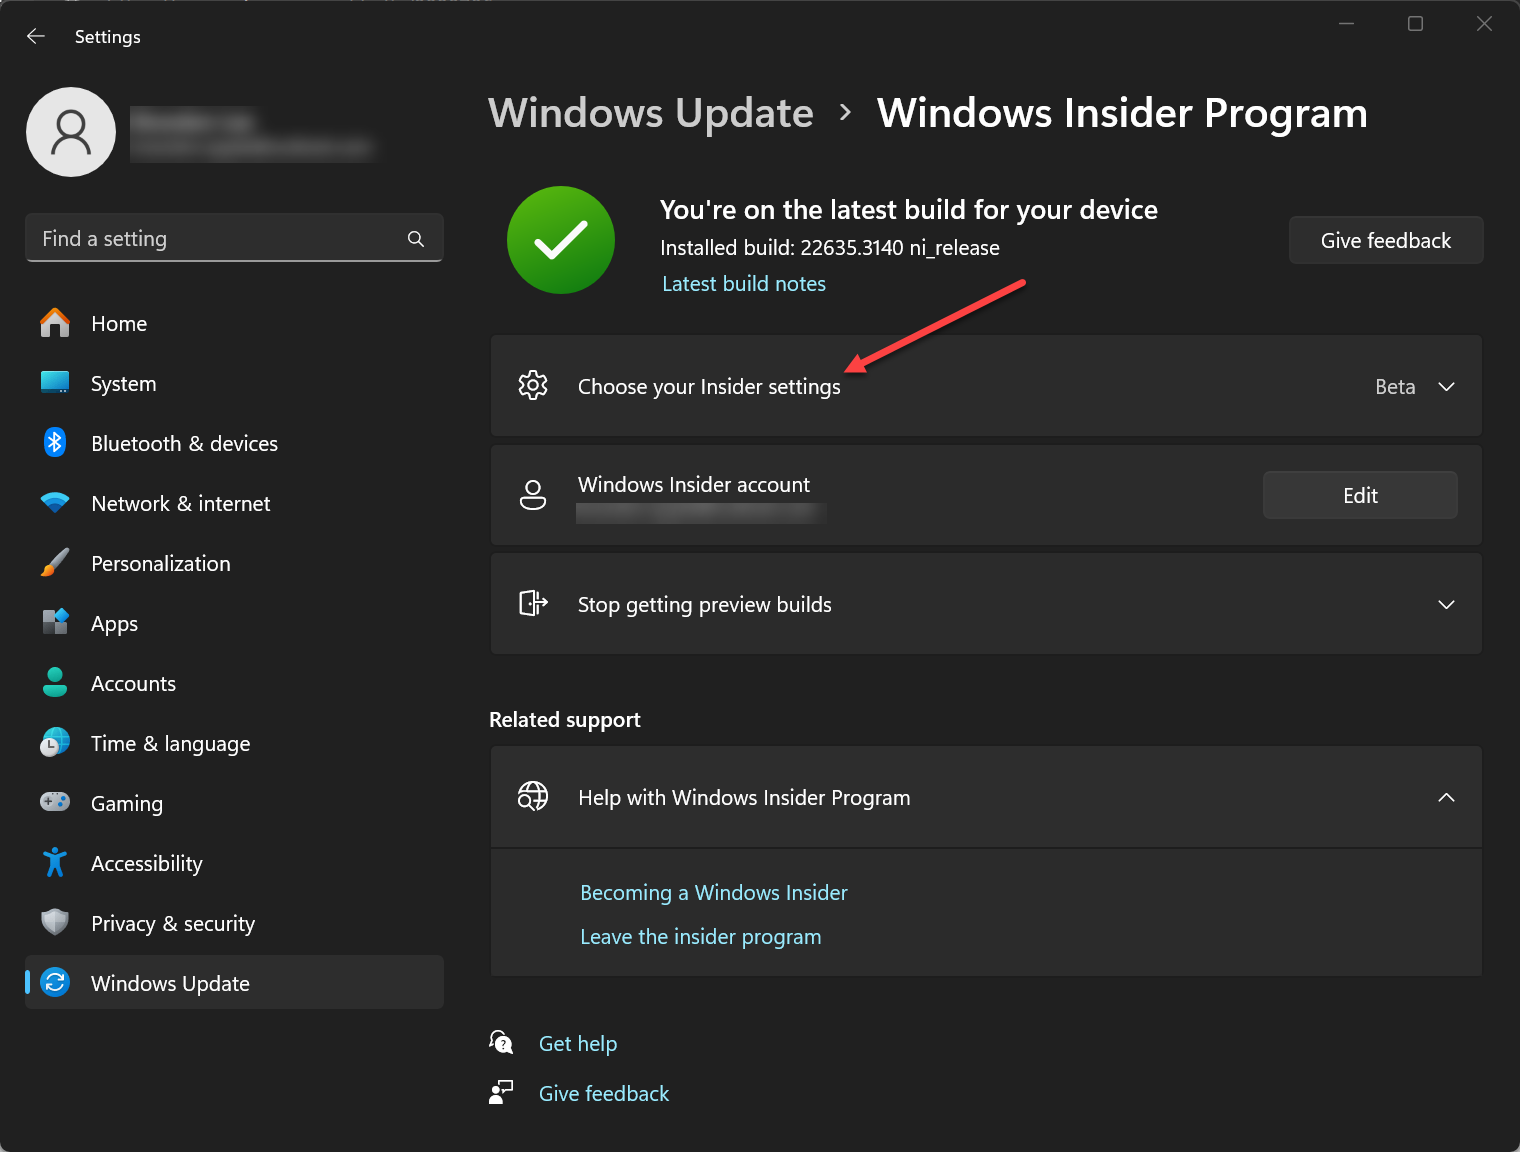
Task: Expand the Beta channel dropdown chevron
Action: point(1446,387)
